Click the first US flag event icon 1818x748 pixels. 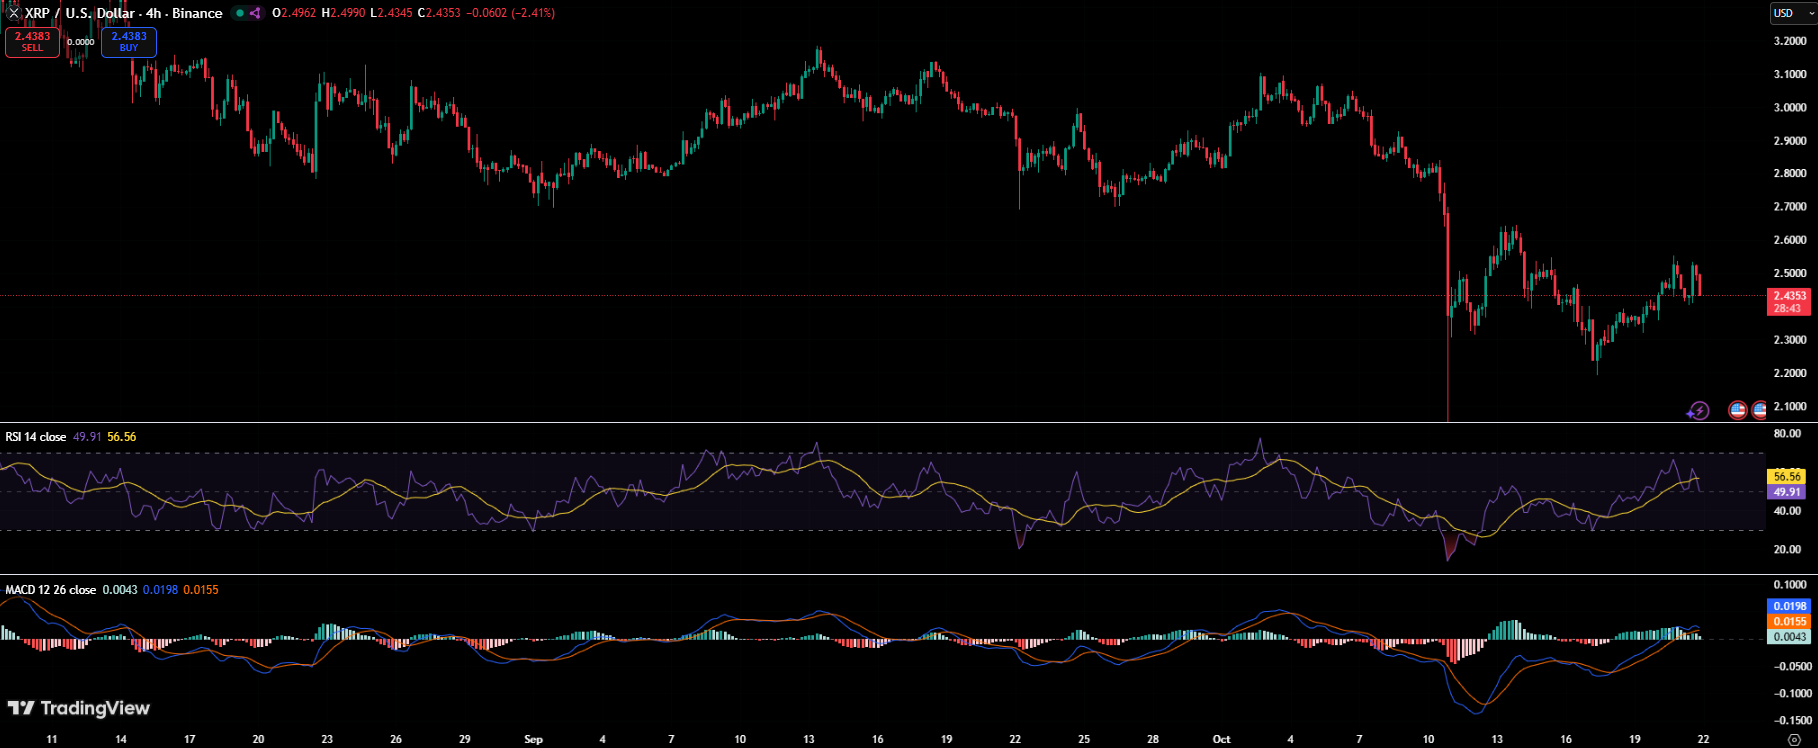point(1738,410)
